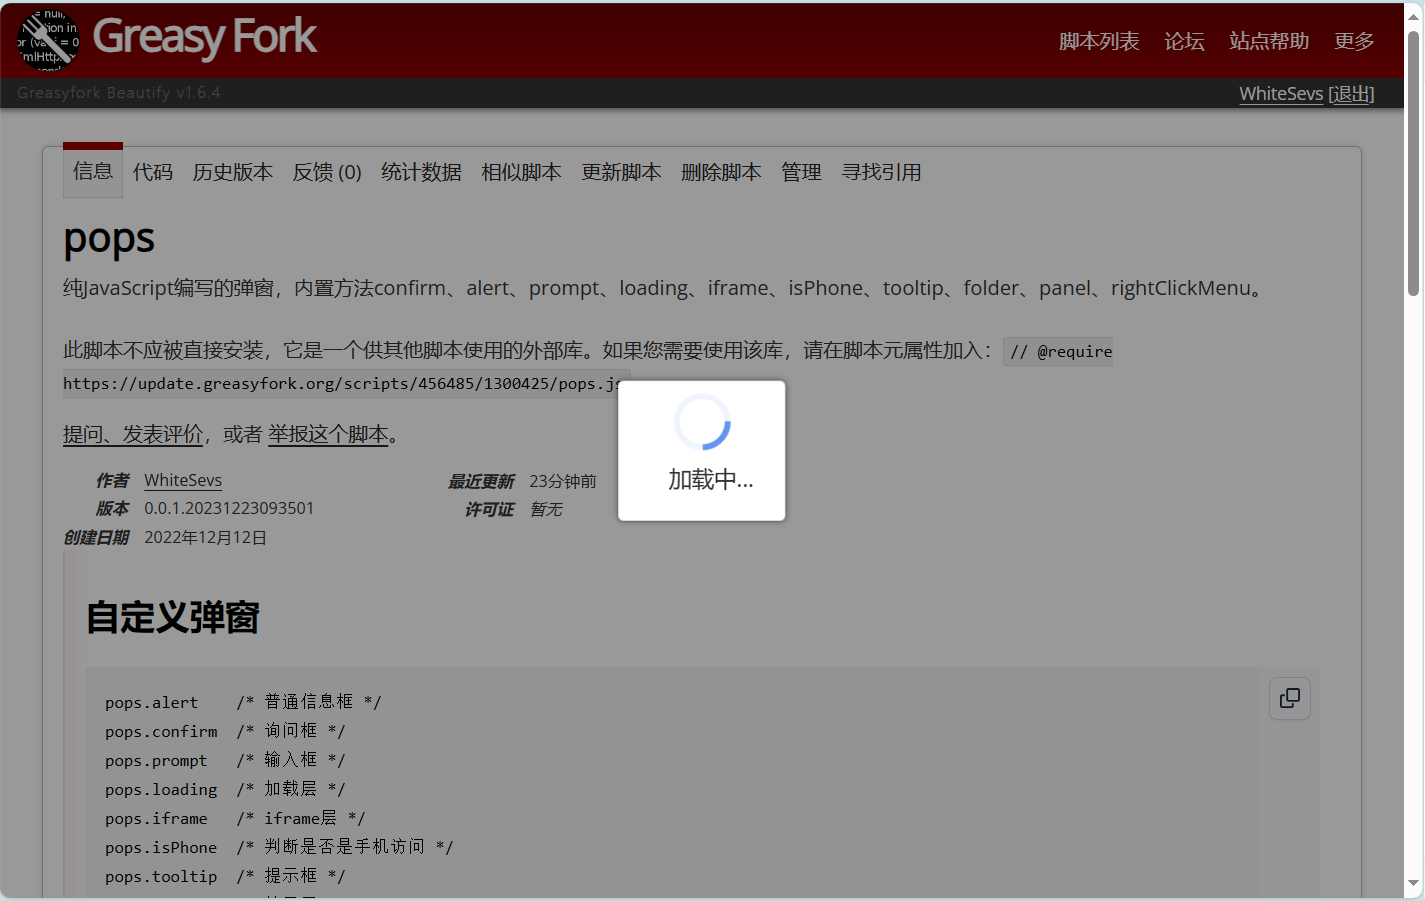The image size is (1425, 901).
Task: Select the 信息 tab
Action: [x=93, y=171]
